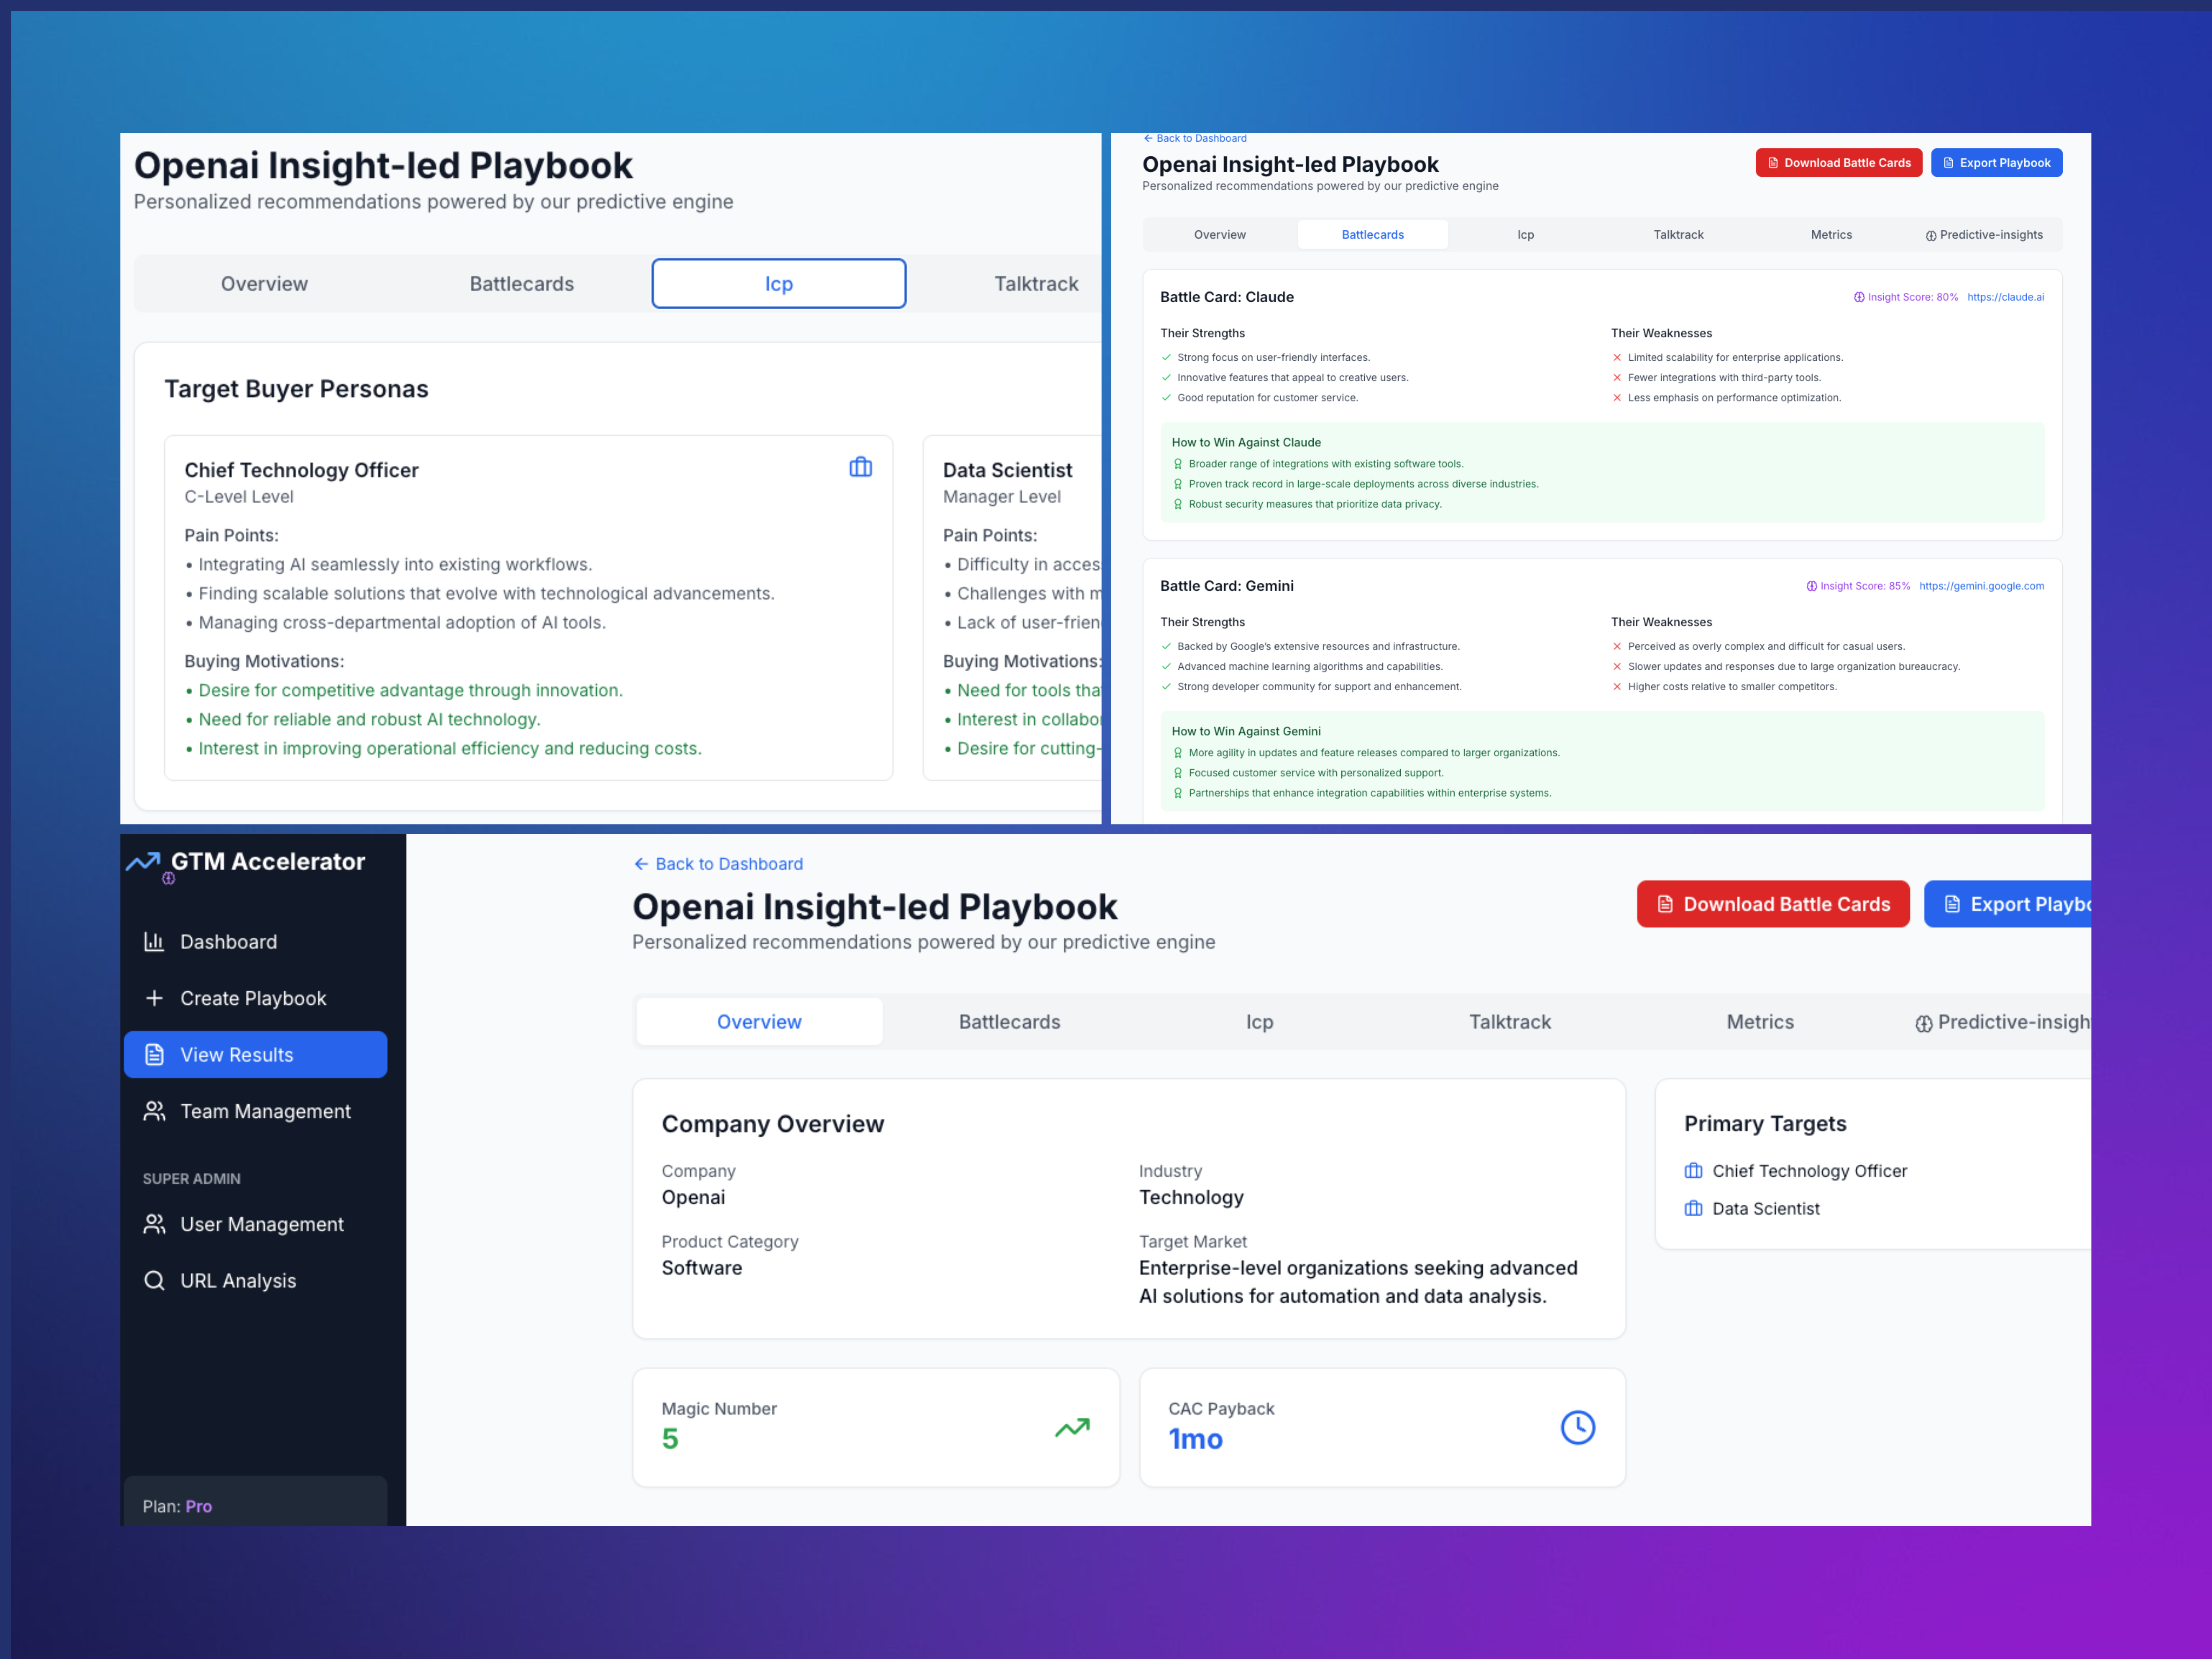Open Dashboard in the sidebar

255,942
